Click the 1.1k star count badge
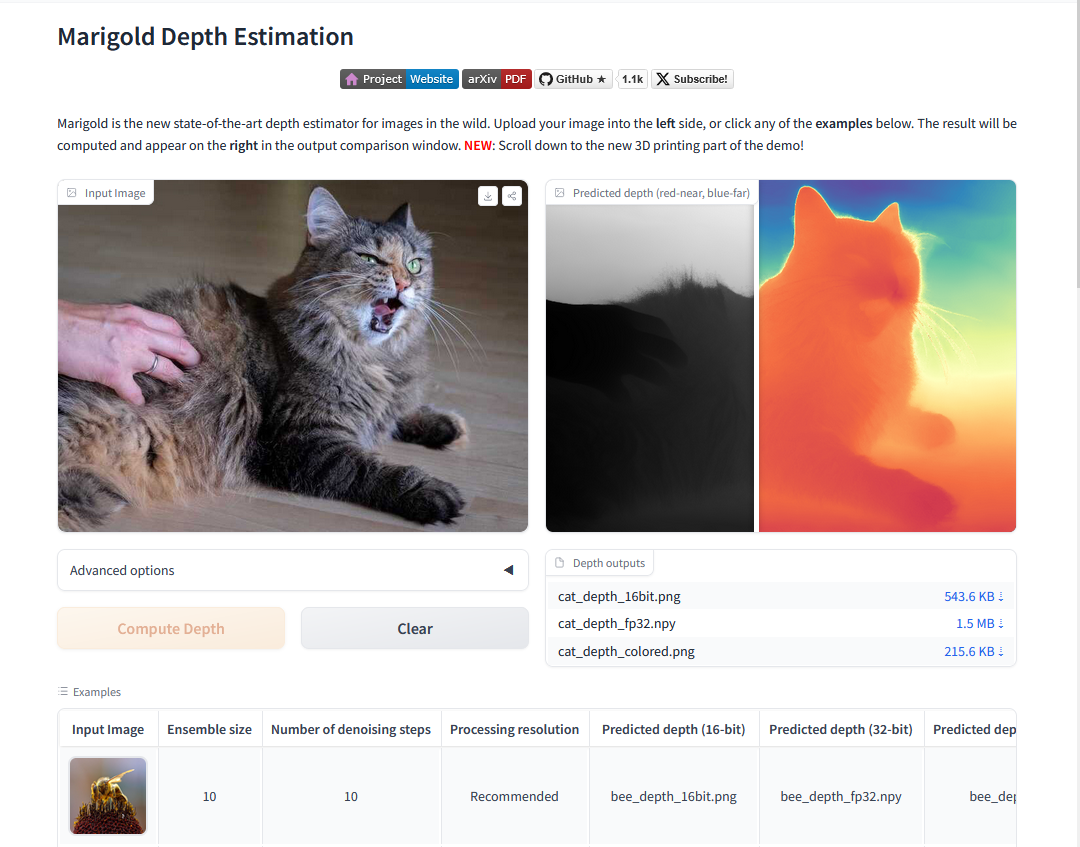This screenshot has height=847, width=1080. point(632,79)
